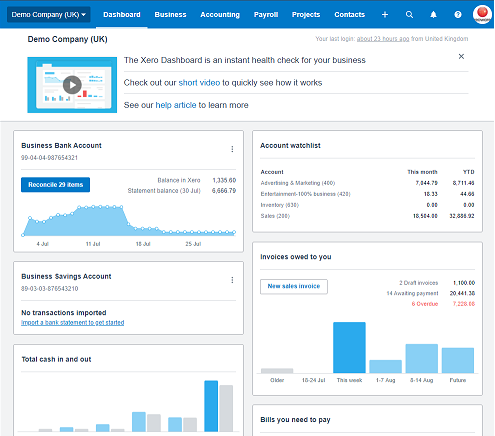Screen dimensions: 495x436
Task: Click the Business Savings Account title
Action: click(x=66, y=277)
